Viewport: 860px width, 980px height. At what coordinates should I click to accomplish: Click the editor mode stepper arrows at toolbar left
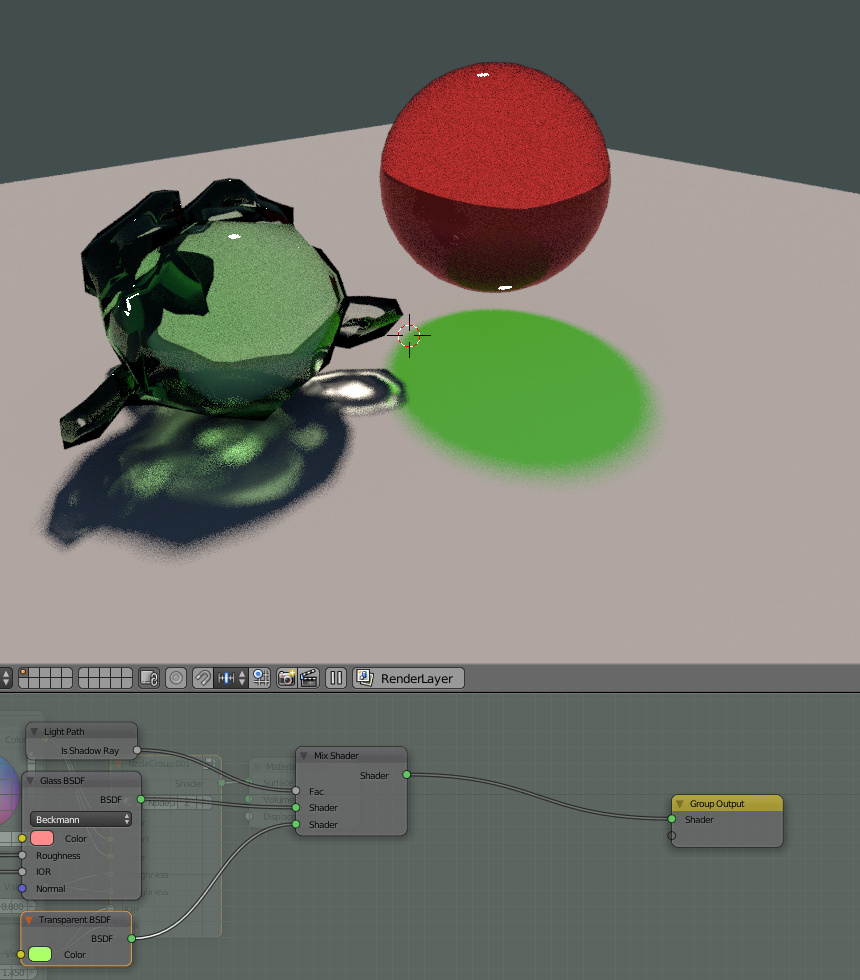coord(6,678)
